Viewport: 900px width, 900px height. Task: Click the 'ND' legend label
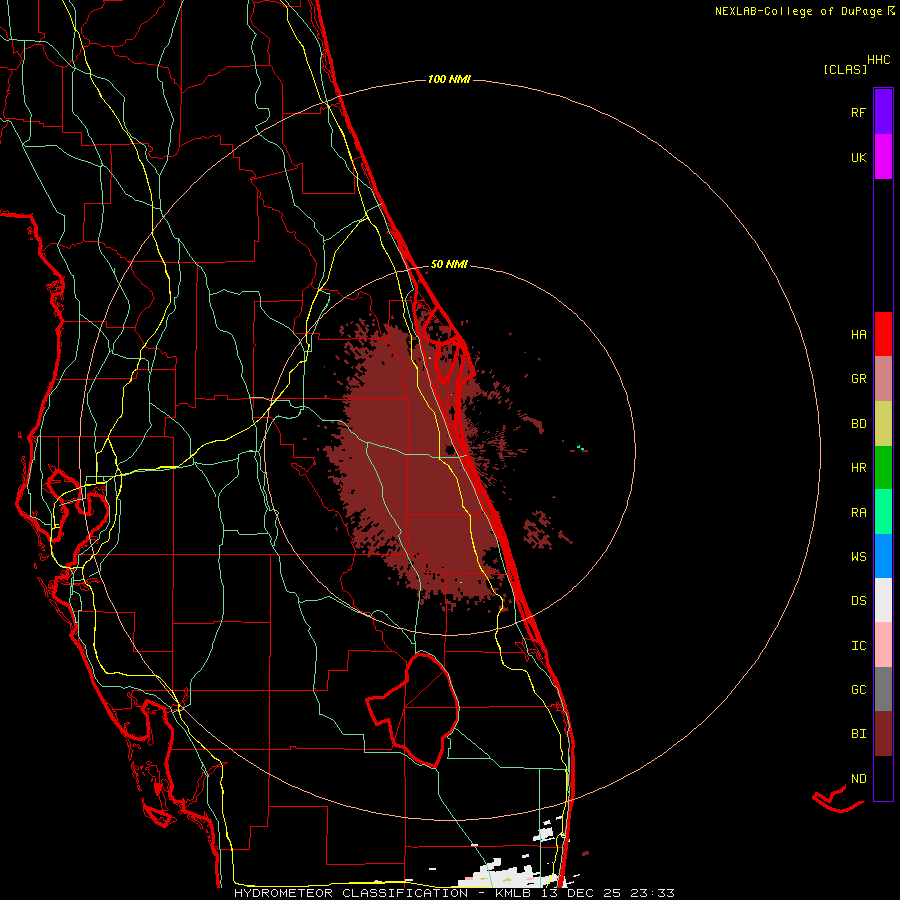click(858, 779)
